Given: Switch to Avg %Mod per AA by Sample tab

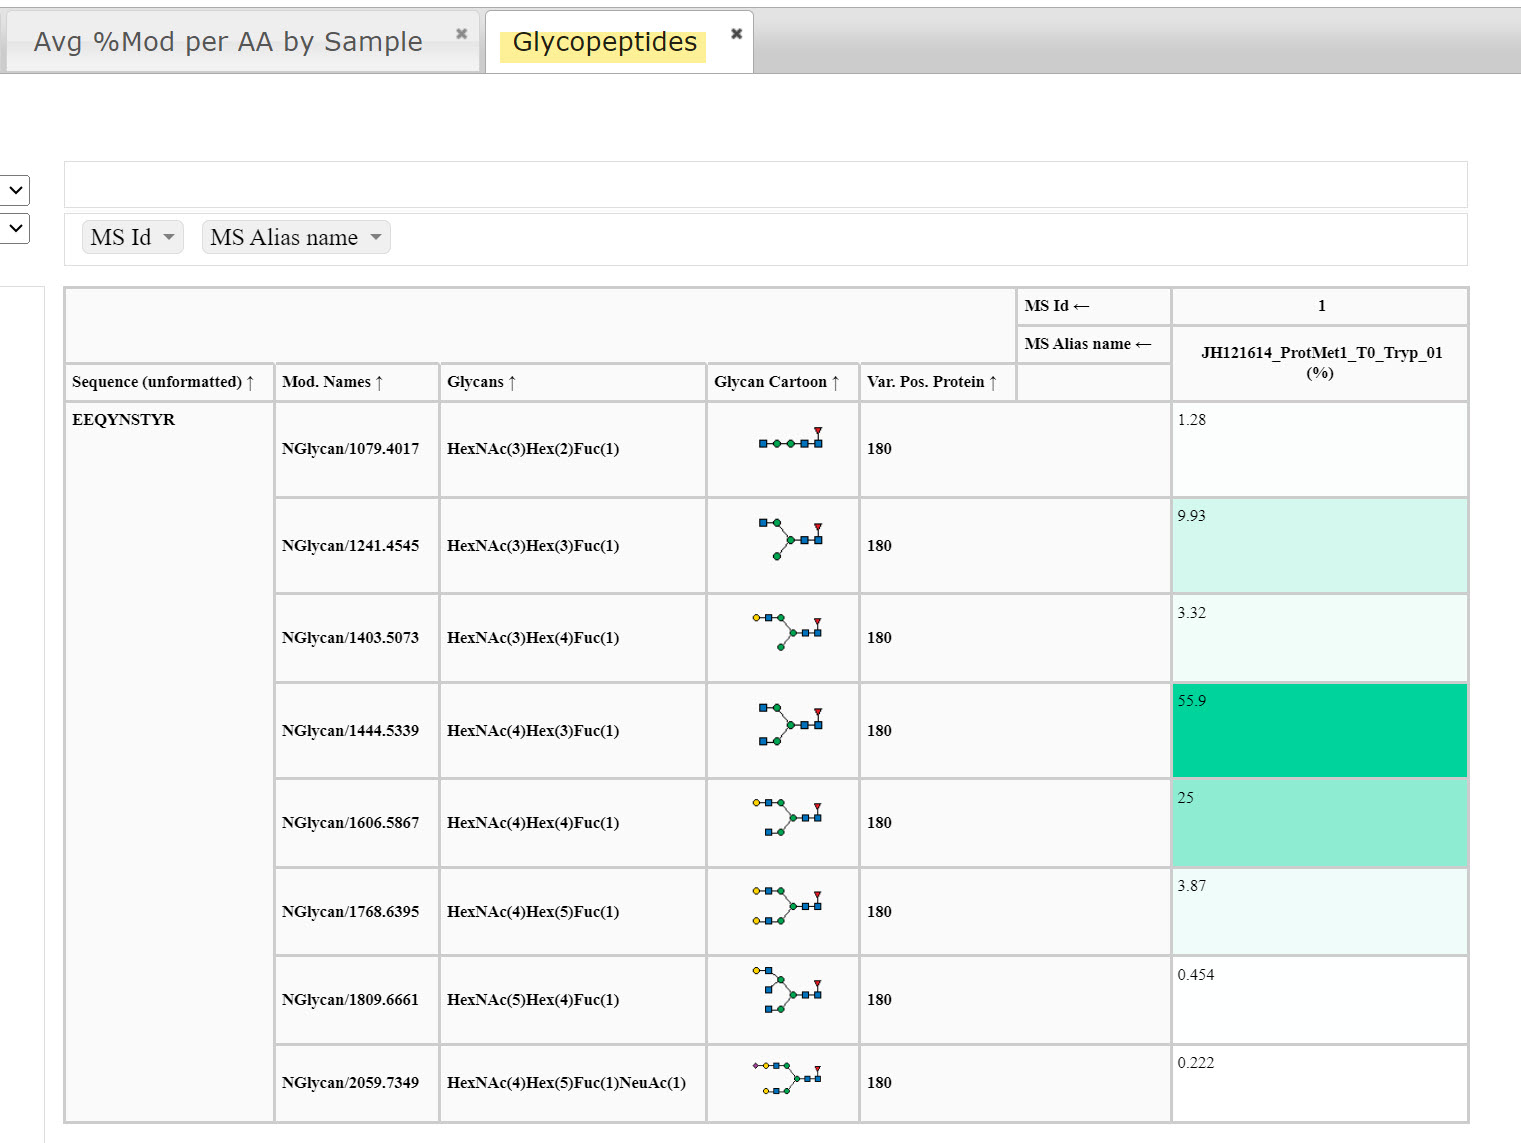Looking at the screenshot, I should [228, 42].
